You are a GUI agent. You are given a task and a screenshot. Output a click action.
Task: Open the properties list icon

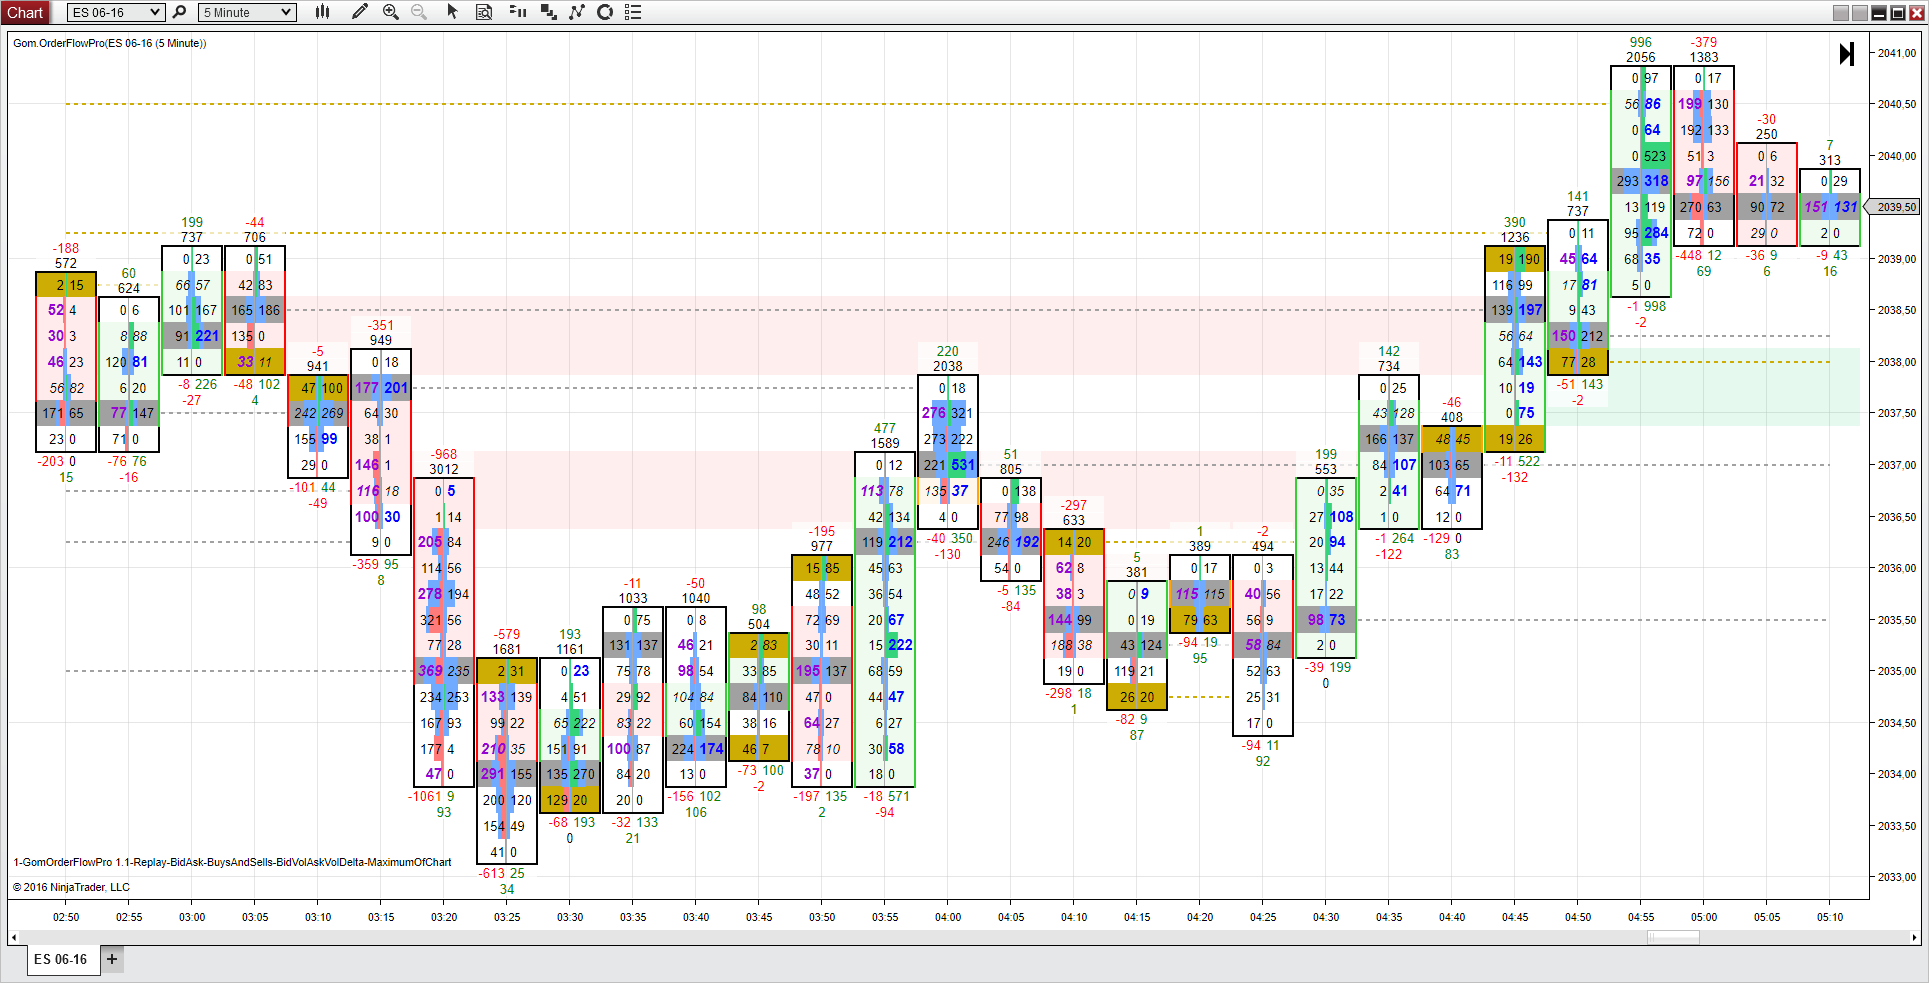[x=633, y=12]
